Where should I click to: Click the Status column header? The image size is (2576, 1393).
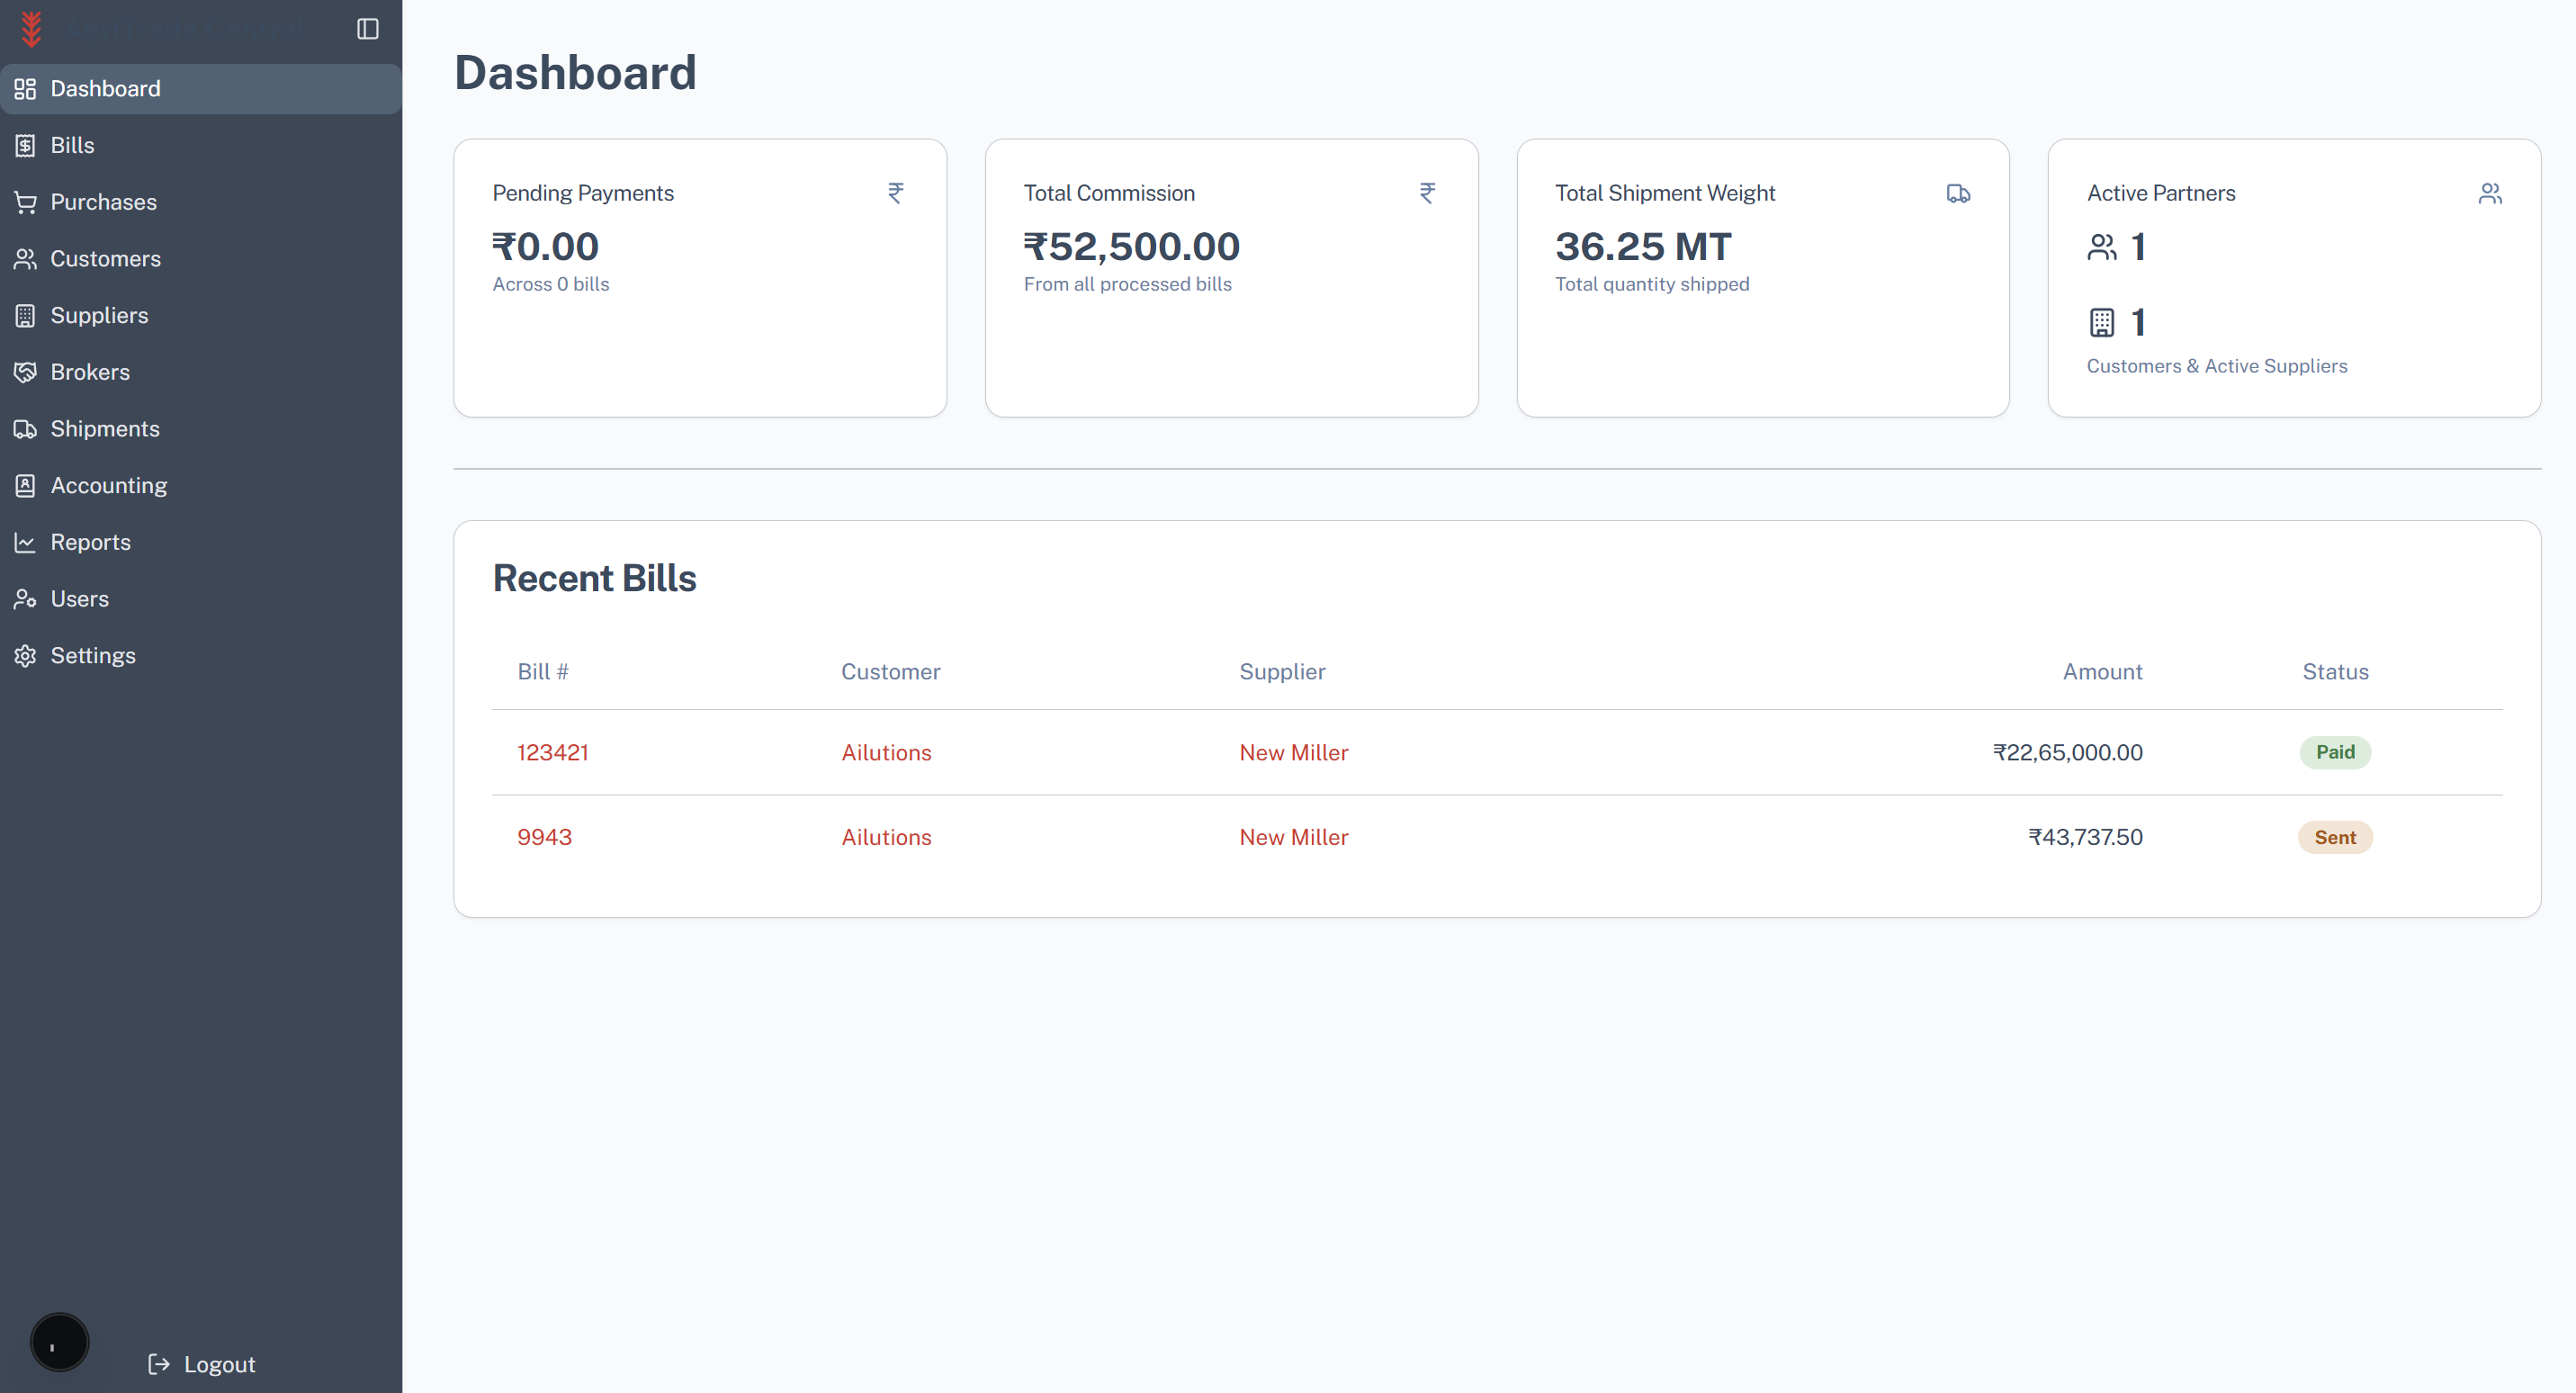click(2335, 672)
